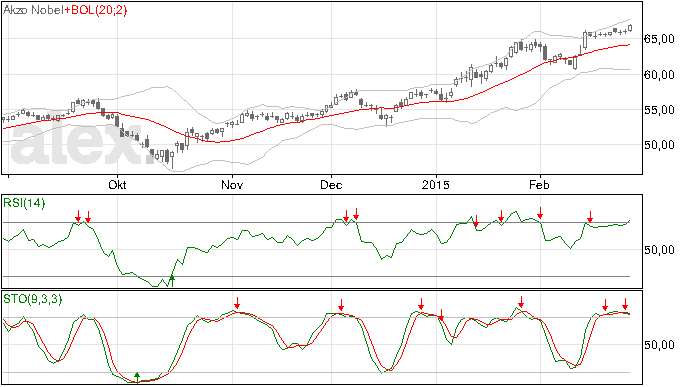
Task: Click the 60,00 price axis value
Action: [659, 75]
